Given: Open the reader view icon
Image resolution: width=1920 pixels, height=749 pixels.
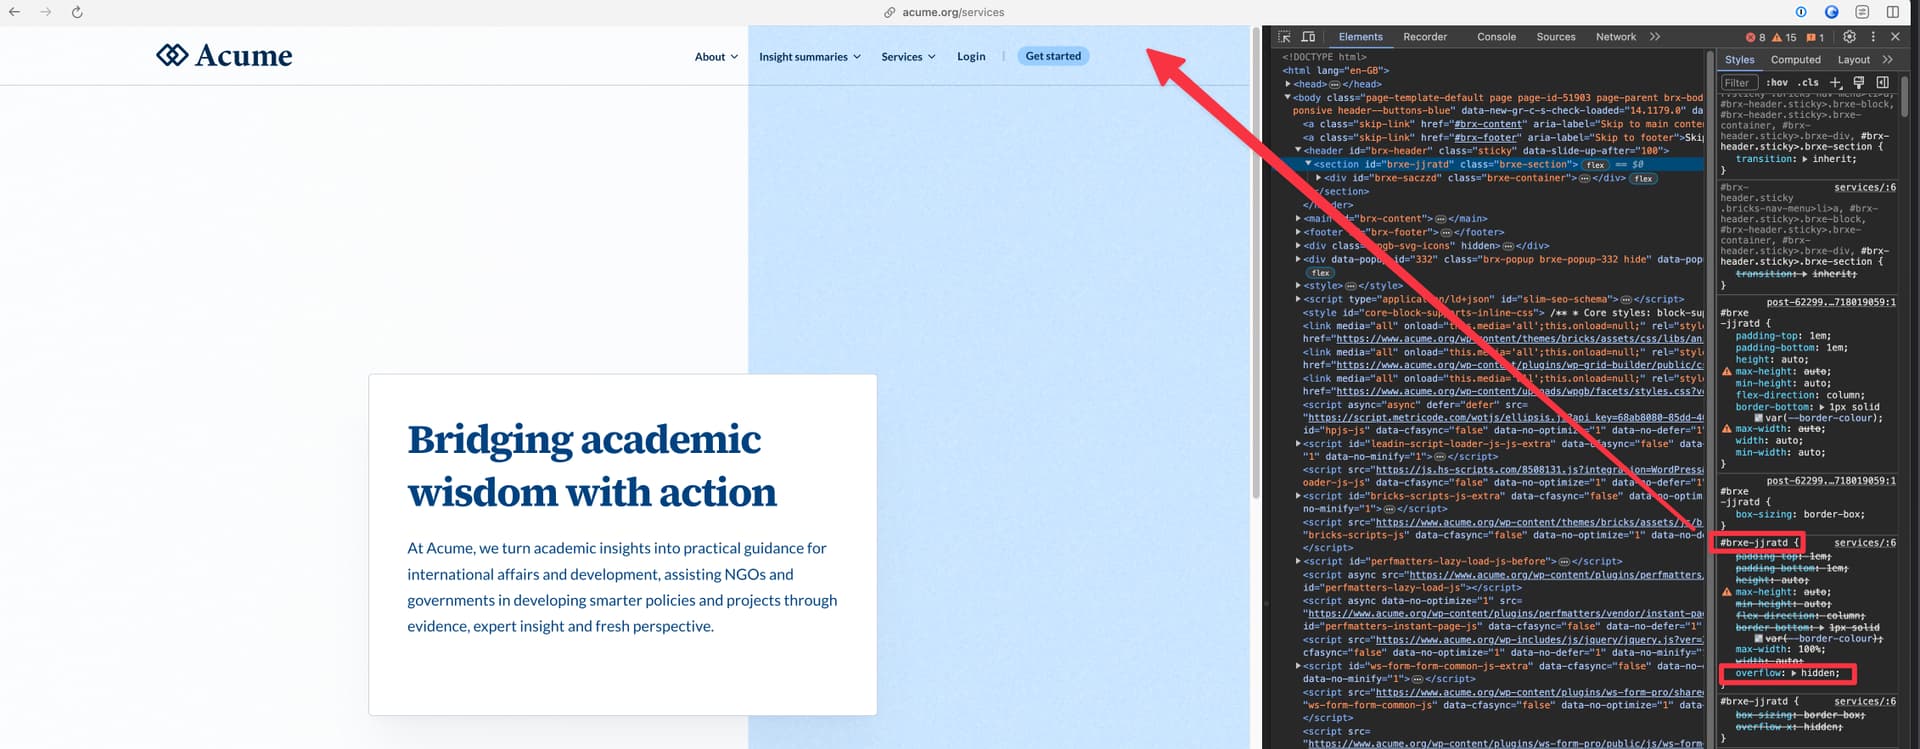Looking at the screenshot, I should [x=1862, y=12].
